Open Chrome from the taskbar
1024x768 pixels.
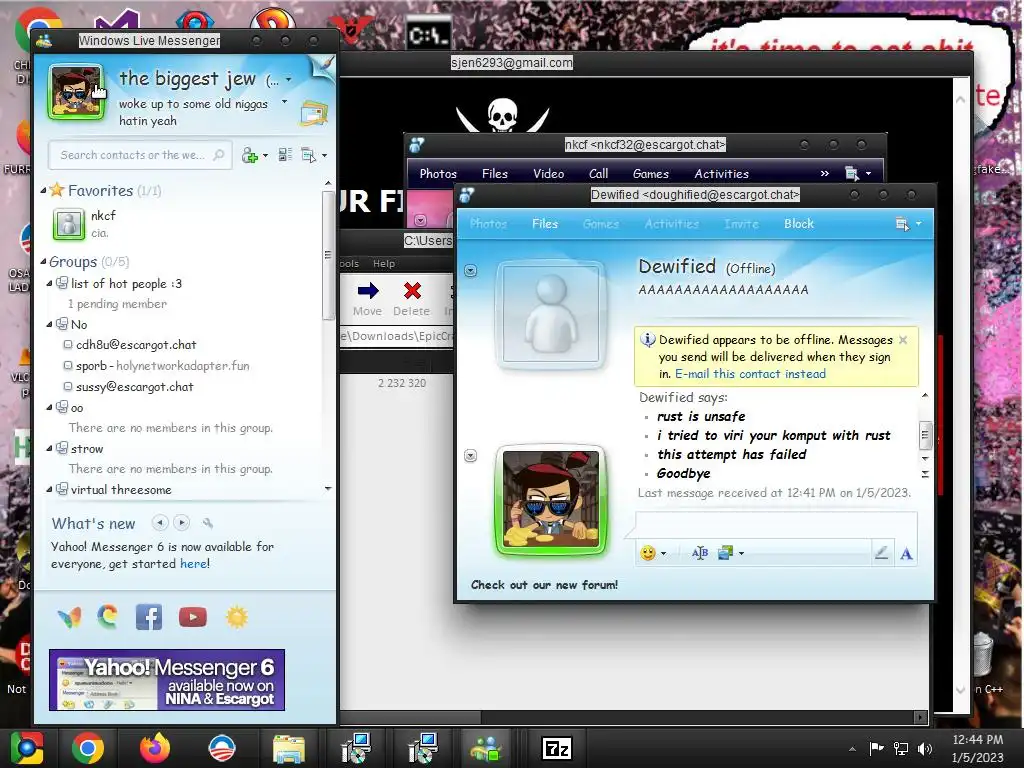(88, 748)
